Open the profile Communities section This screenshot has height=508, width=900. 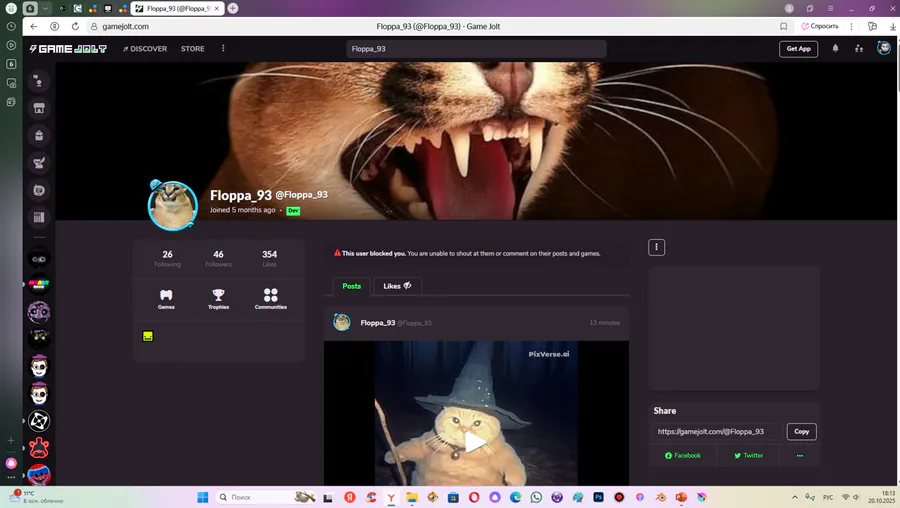pyautogui.click(x=270, y=299)
